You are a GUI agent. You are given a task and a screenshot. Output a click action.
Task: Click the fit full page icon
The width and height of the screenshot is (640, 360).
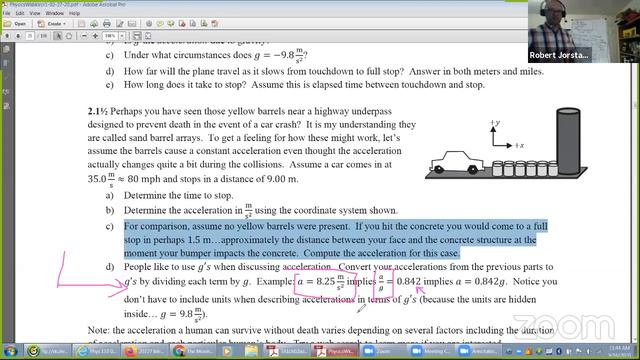(148, 36)
